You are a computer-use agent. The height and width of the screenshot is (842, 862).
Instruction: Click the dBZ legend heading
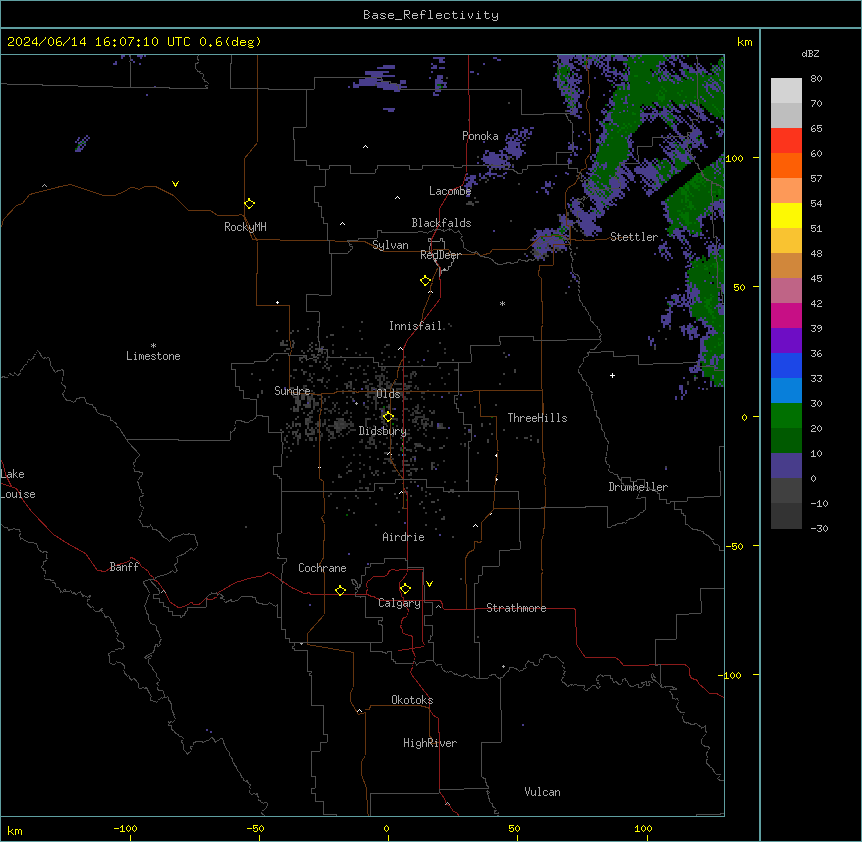click(810, 53)
